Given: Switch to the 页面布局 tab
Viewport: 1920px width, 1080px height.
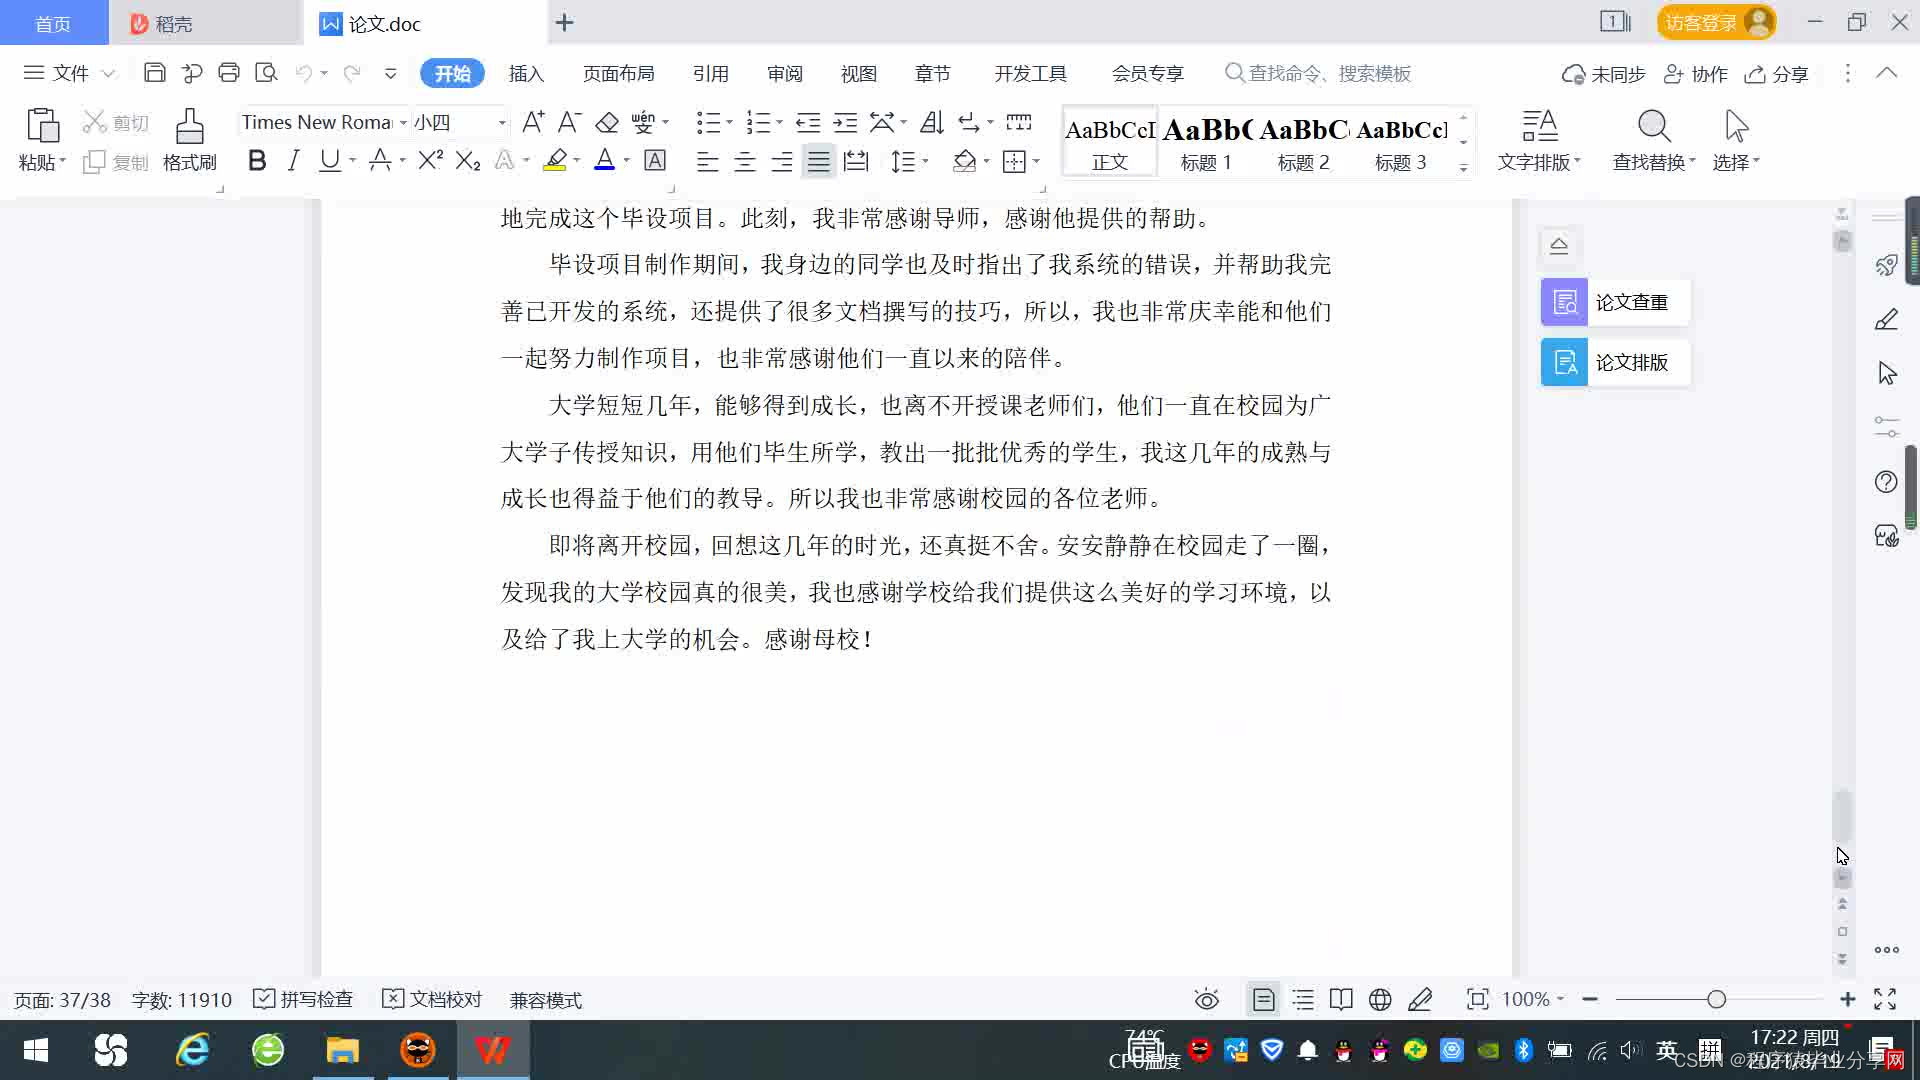Looking at the screenshot, I should [618, 73].
